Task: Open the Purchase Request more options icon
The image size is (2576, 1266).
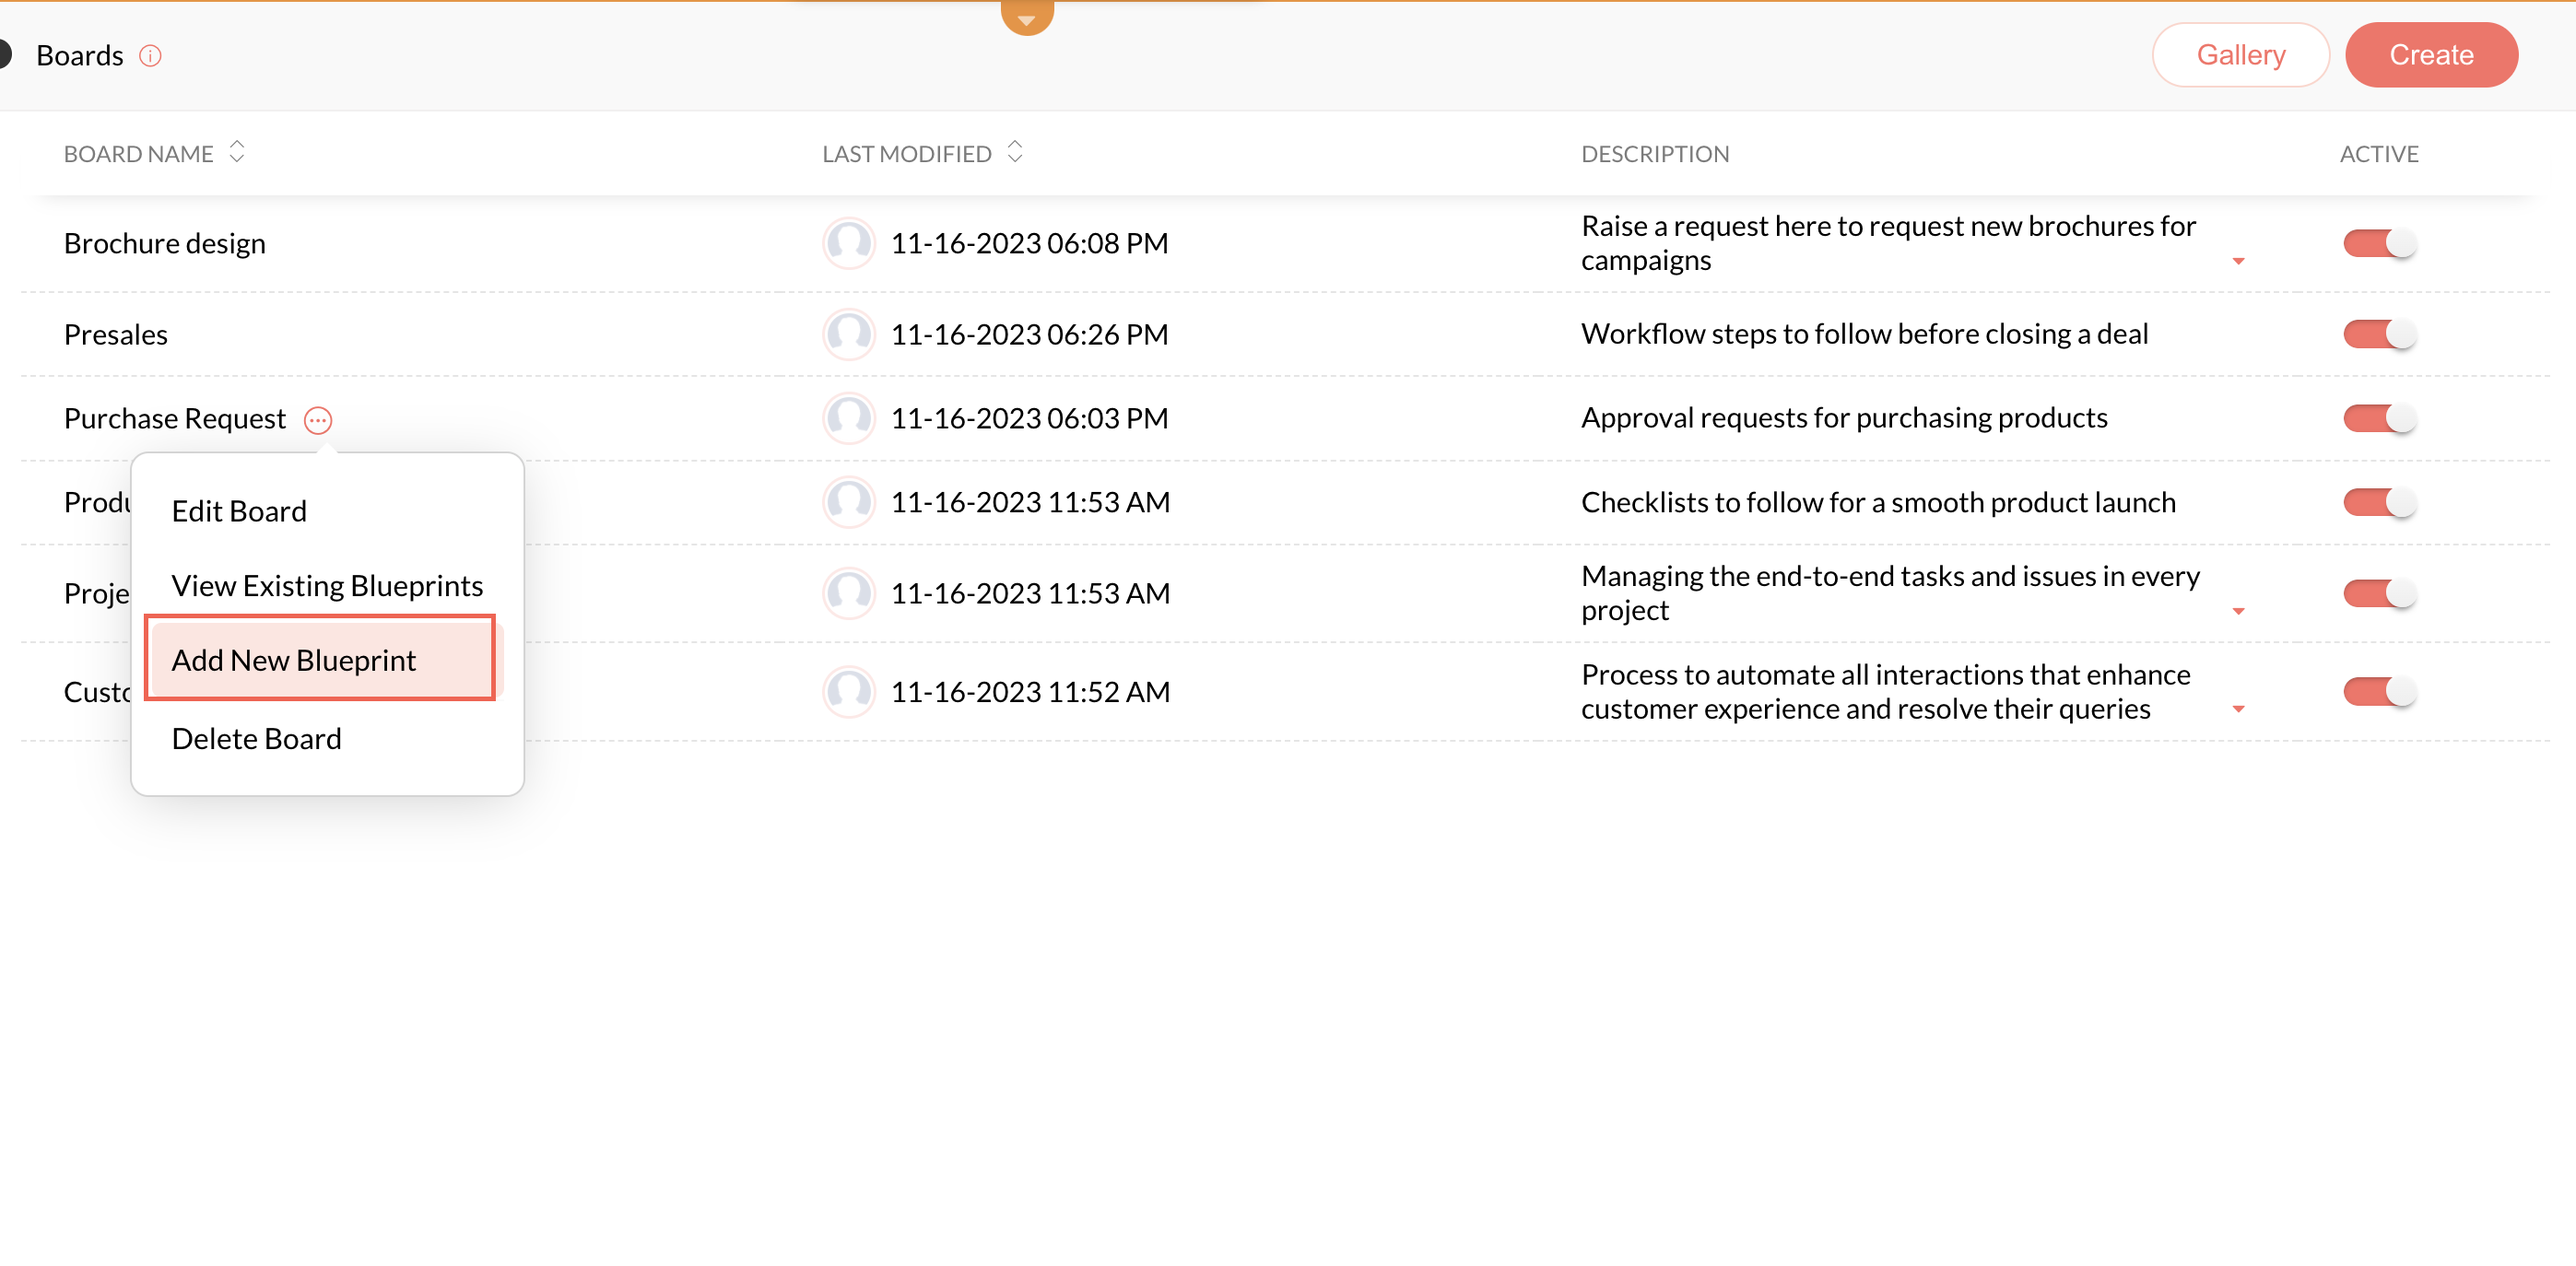Action: 318,420
